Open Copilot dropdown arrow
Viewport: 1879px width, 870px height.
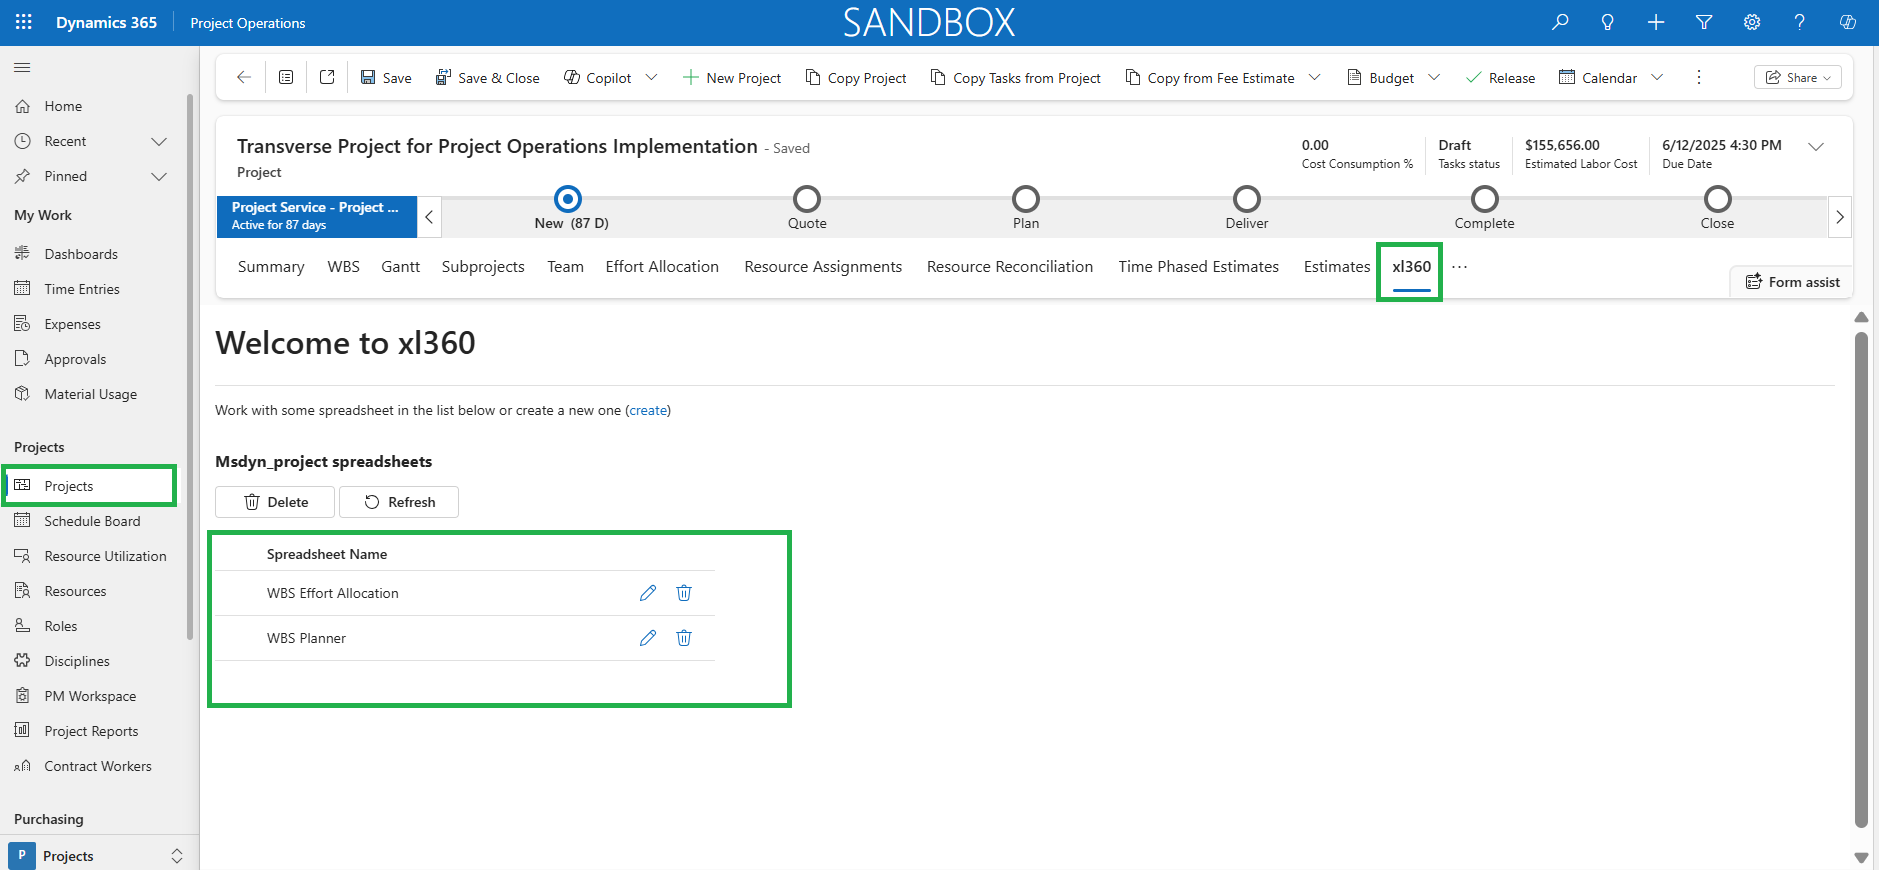pyautogui.click(x=651, y=77)
